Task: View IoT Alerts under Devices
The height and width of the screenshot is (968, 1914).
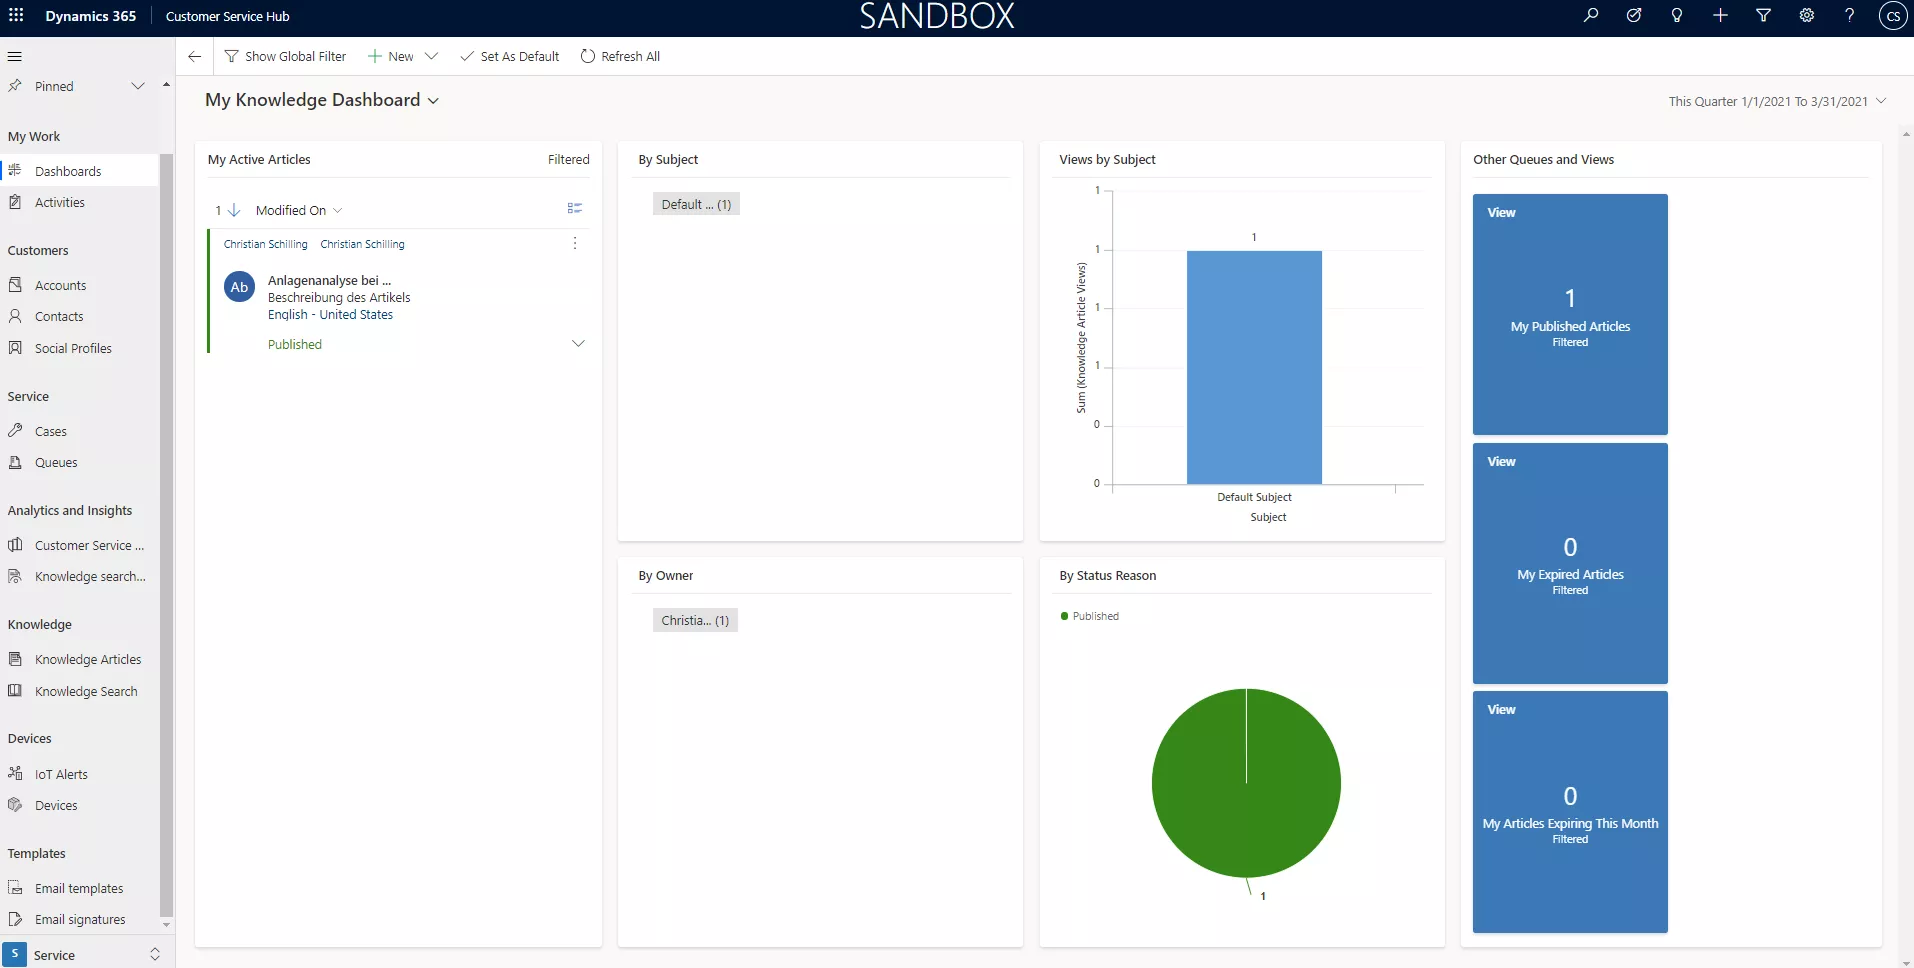Action: point(61,773)
